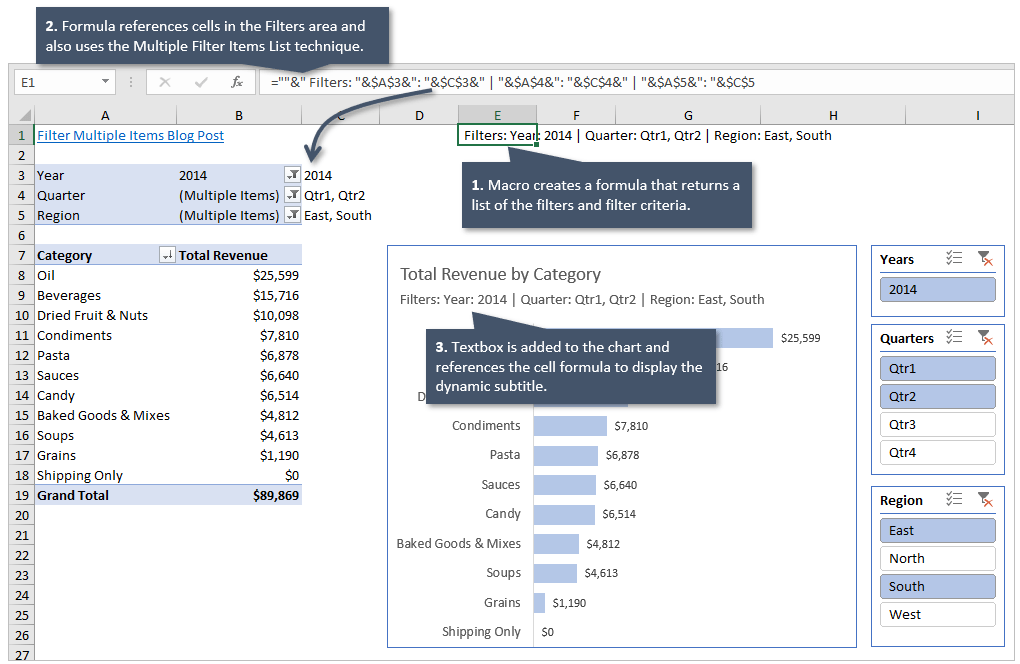Click Multi-Select icon on Years slicer
1020x664 pixels.
click(x=953, y=258)
